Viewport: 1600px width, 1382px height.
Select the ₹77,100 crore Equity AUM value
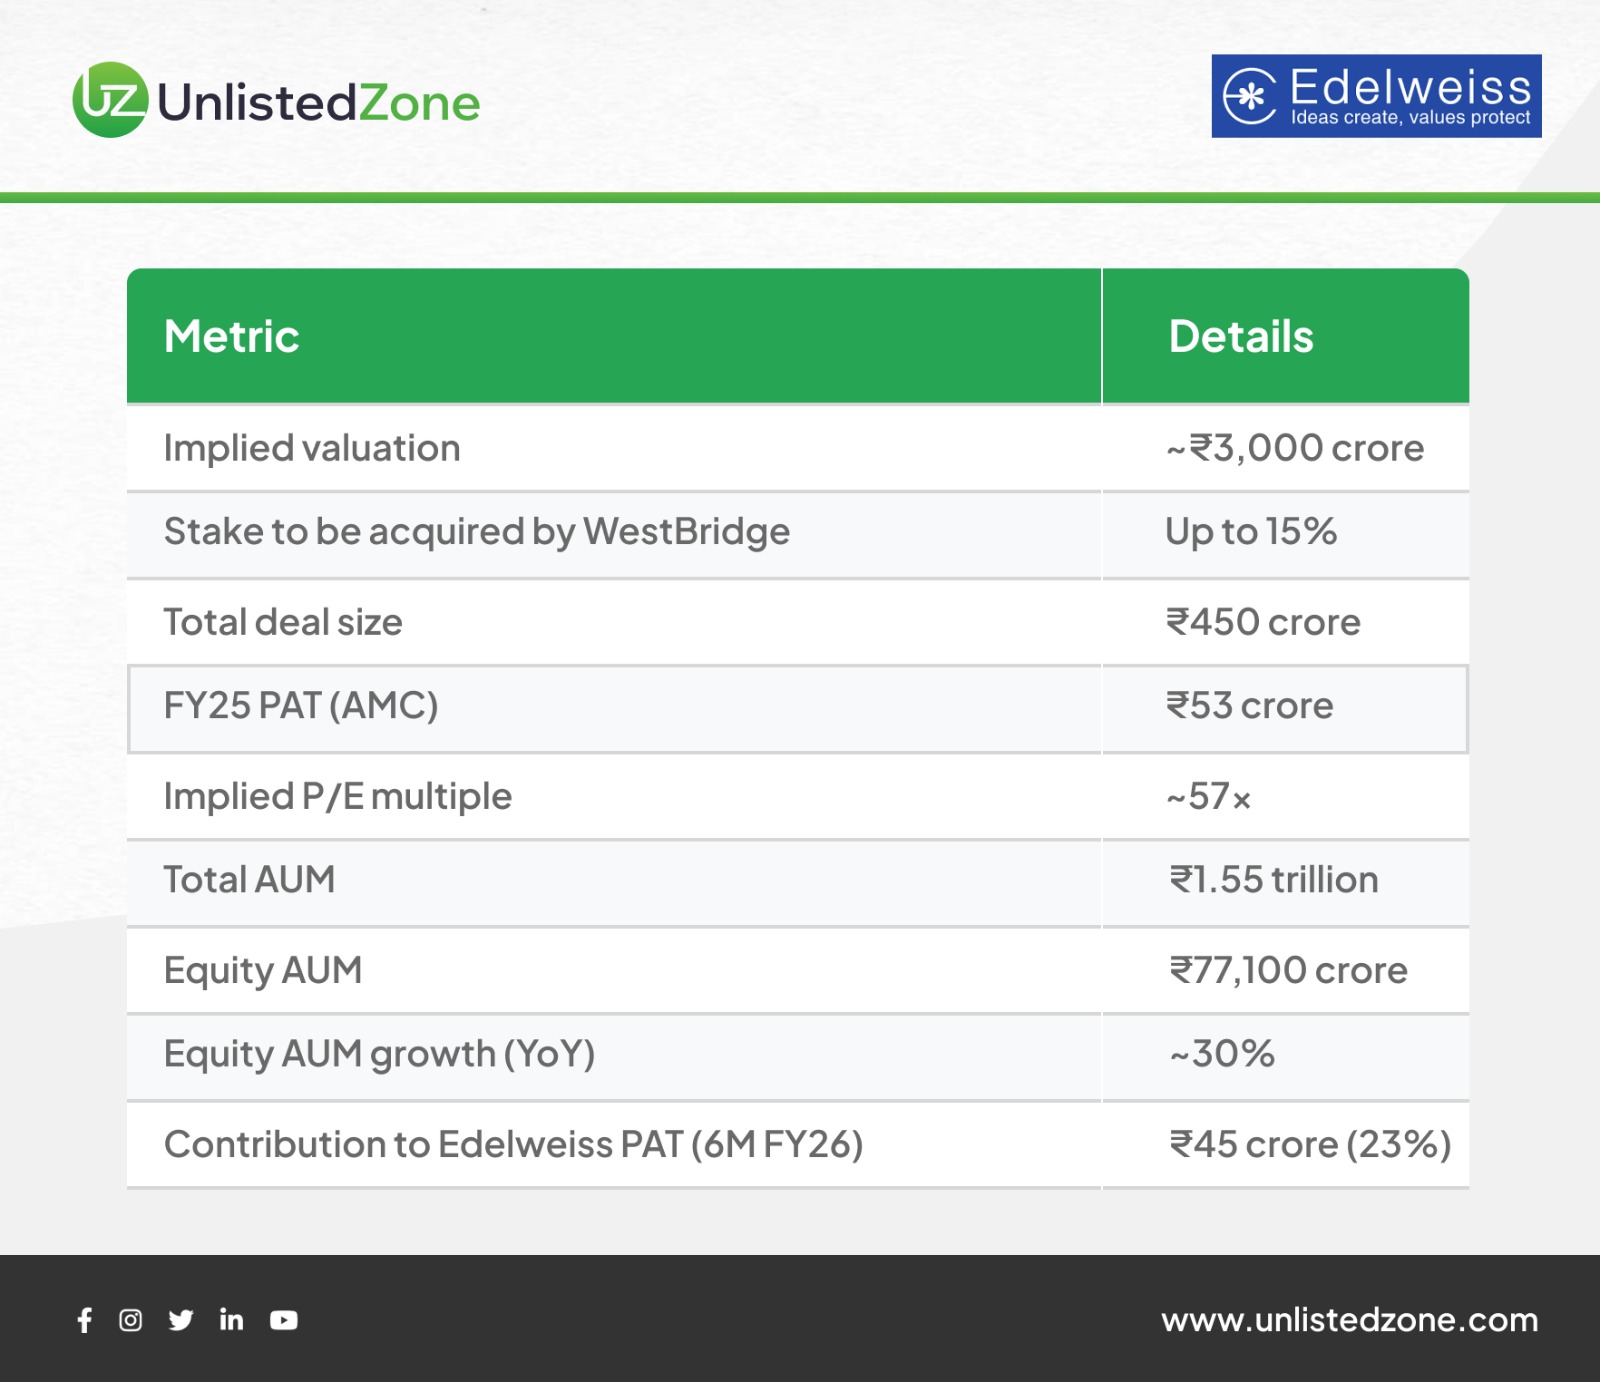click(x=1288, y=970)
